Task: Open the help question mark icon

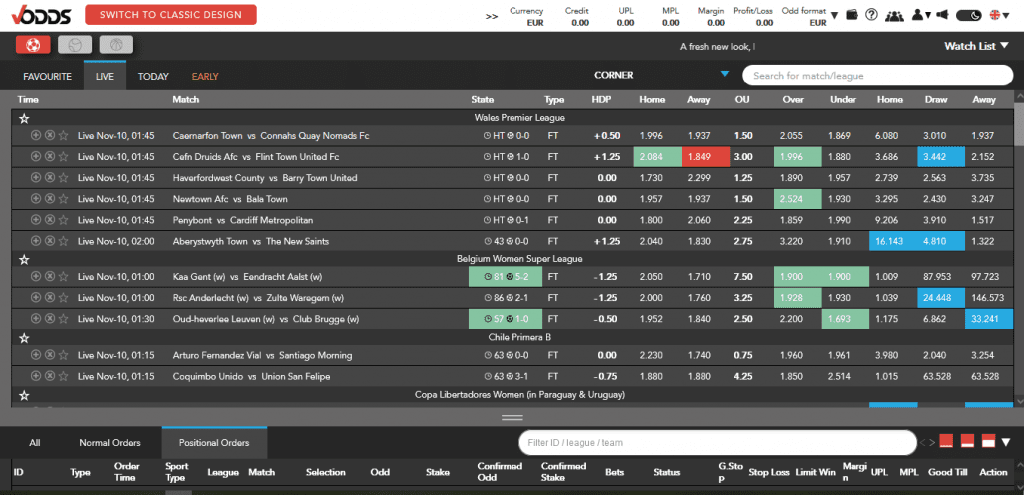Action: tap(872, 15)
